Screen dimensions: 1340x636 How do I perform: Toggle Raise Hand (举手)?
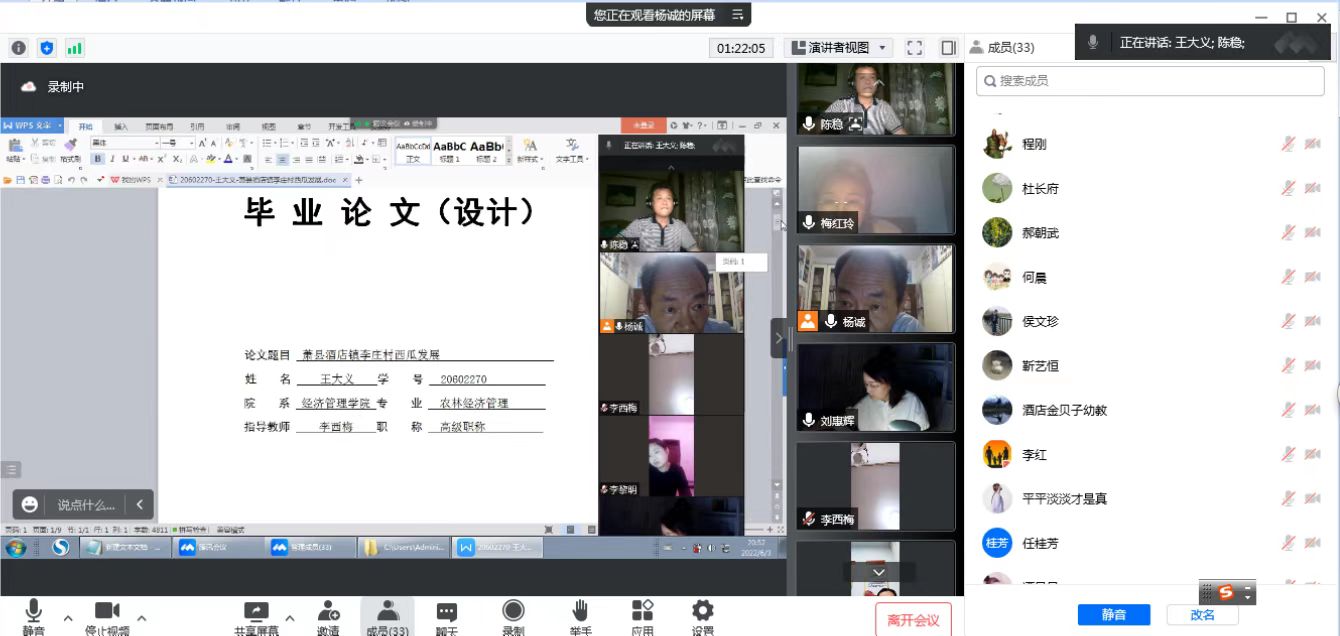tap(580, 616)
